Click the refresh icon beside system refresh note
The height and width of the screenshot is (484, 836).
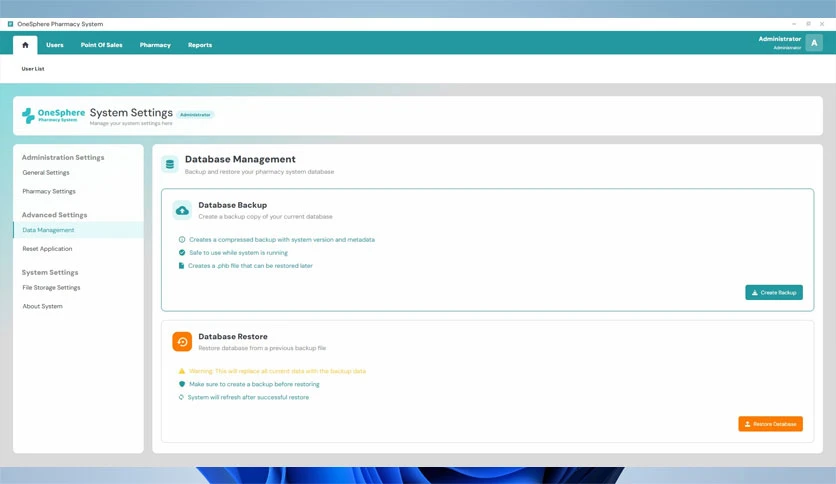(181, 397)
